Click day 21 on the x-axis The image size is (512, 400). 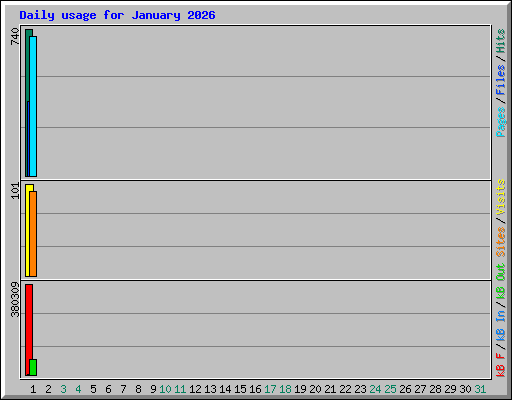click(330, 389)
